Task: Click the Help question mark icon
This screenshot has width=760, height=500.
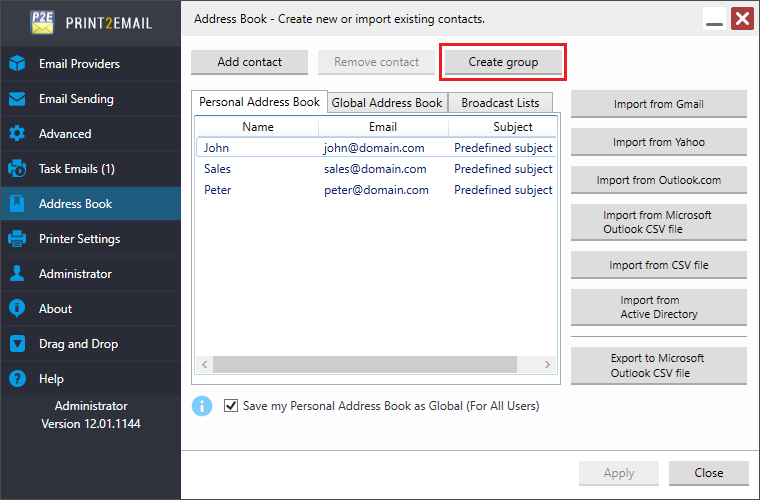Action: 17,378
